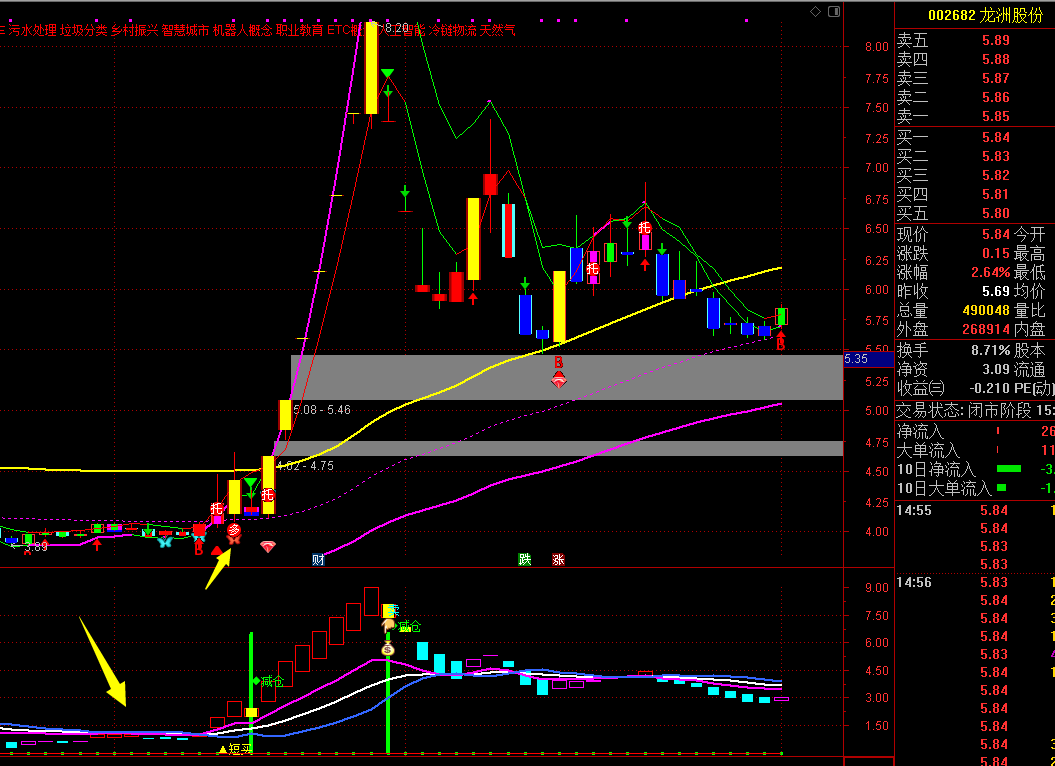Viewport: 1055px width, 766px height.
Task: Click the 外盘 268914 value
Action: click(986, 329)
